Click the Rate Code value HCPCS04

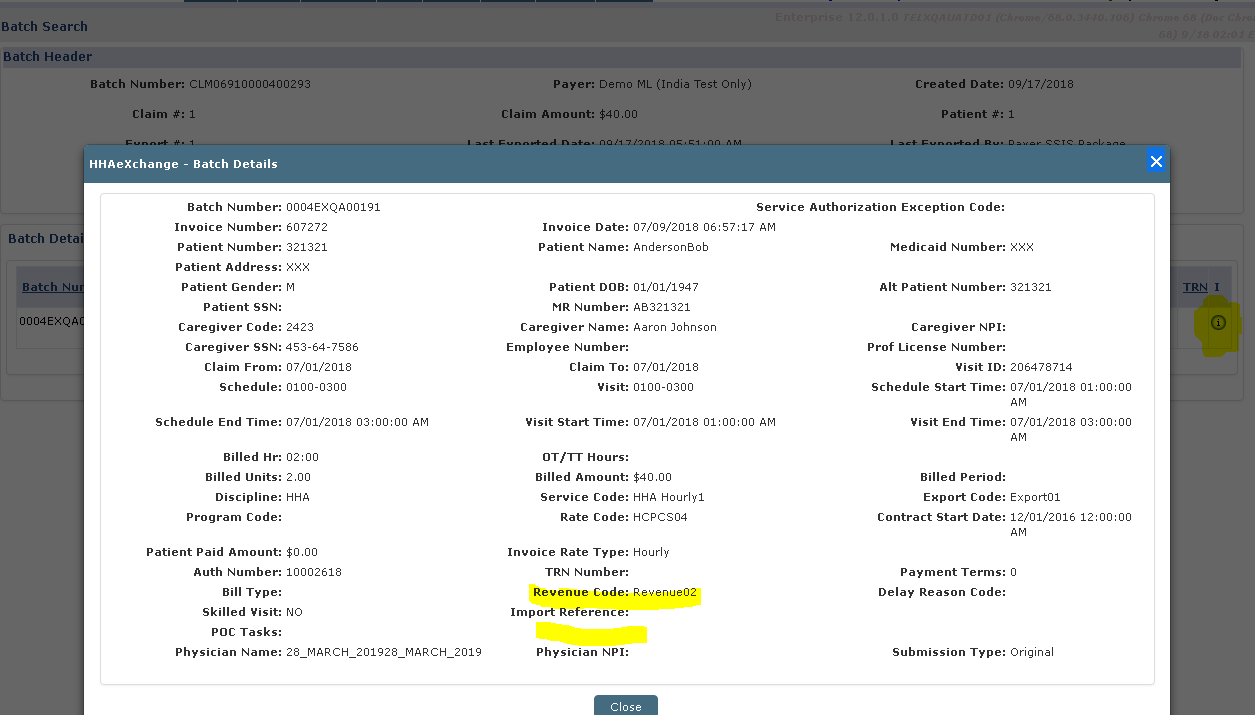click(660, 517)
